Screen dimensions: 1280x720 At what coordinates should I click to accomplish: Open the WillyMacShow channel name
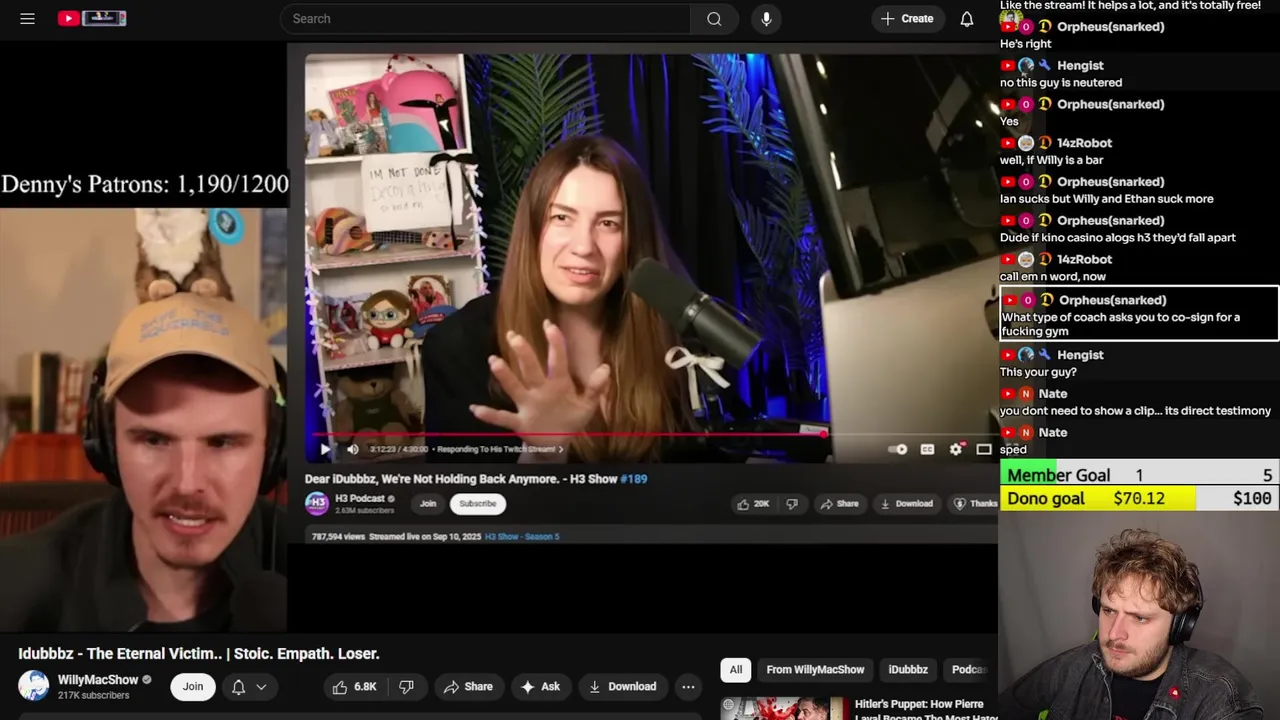click(98, 680)
